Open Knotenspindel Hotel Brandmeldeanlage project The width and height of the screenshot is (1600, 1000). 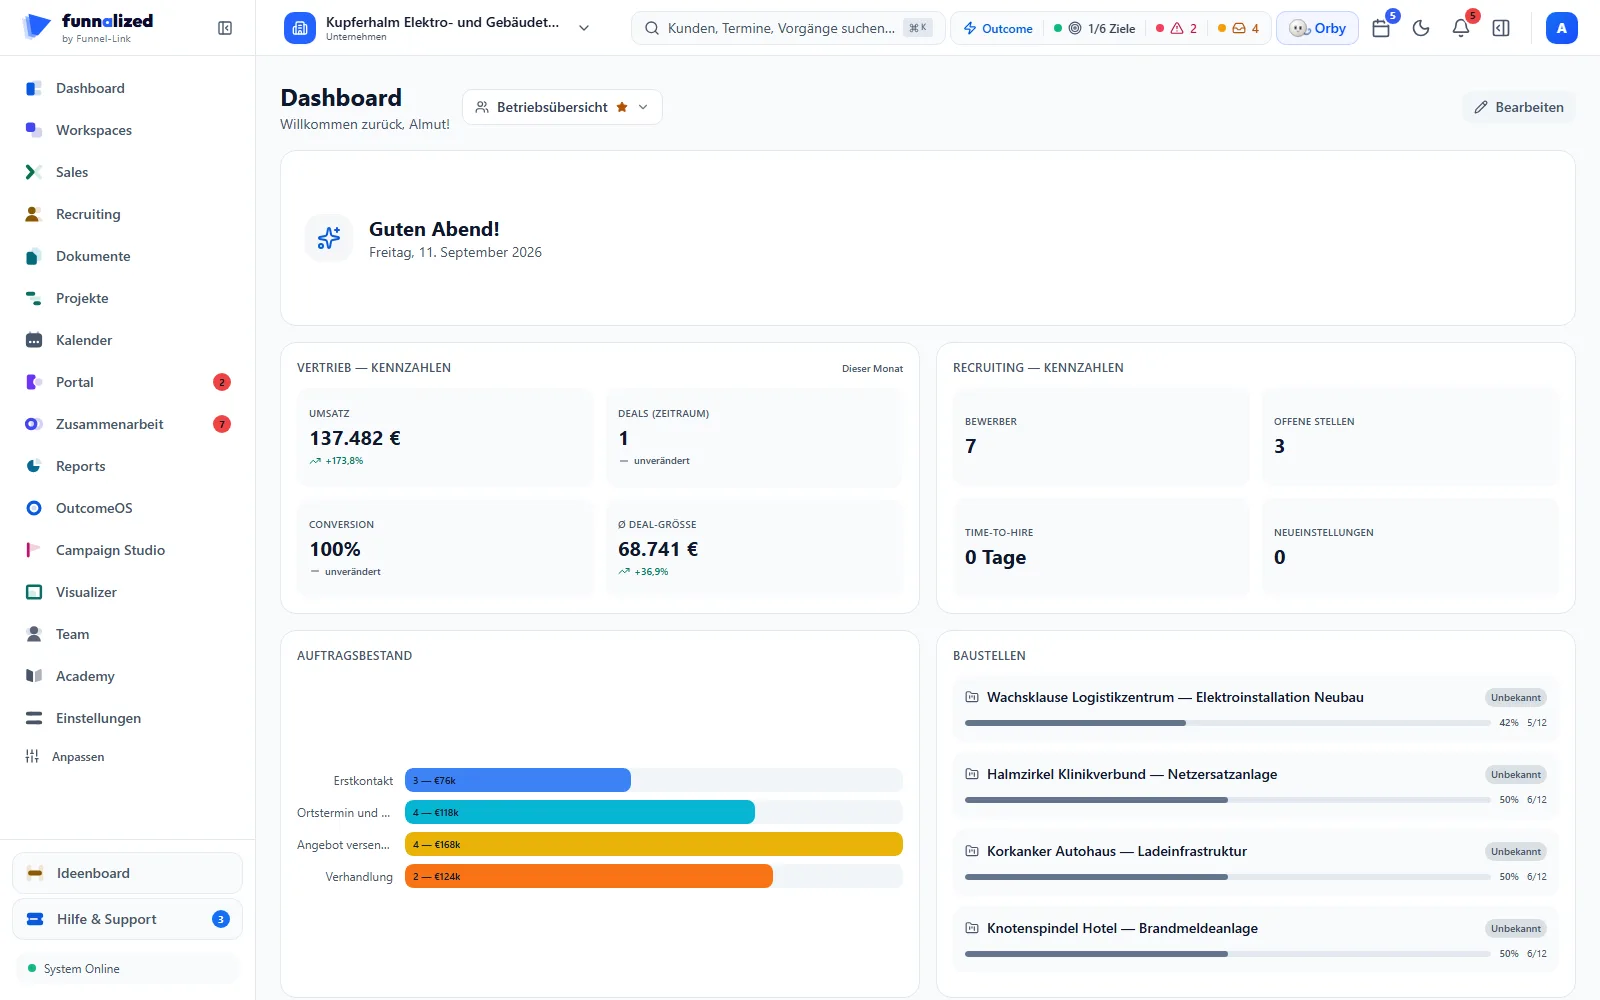[1256, 939]
